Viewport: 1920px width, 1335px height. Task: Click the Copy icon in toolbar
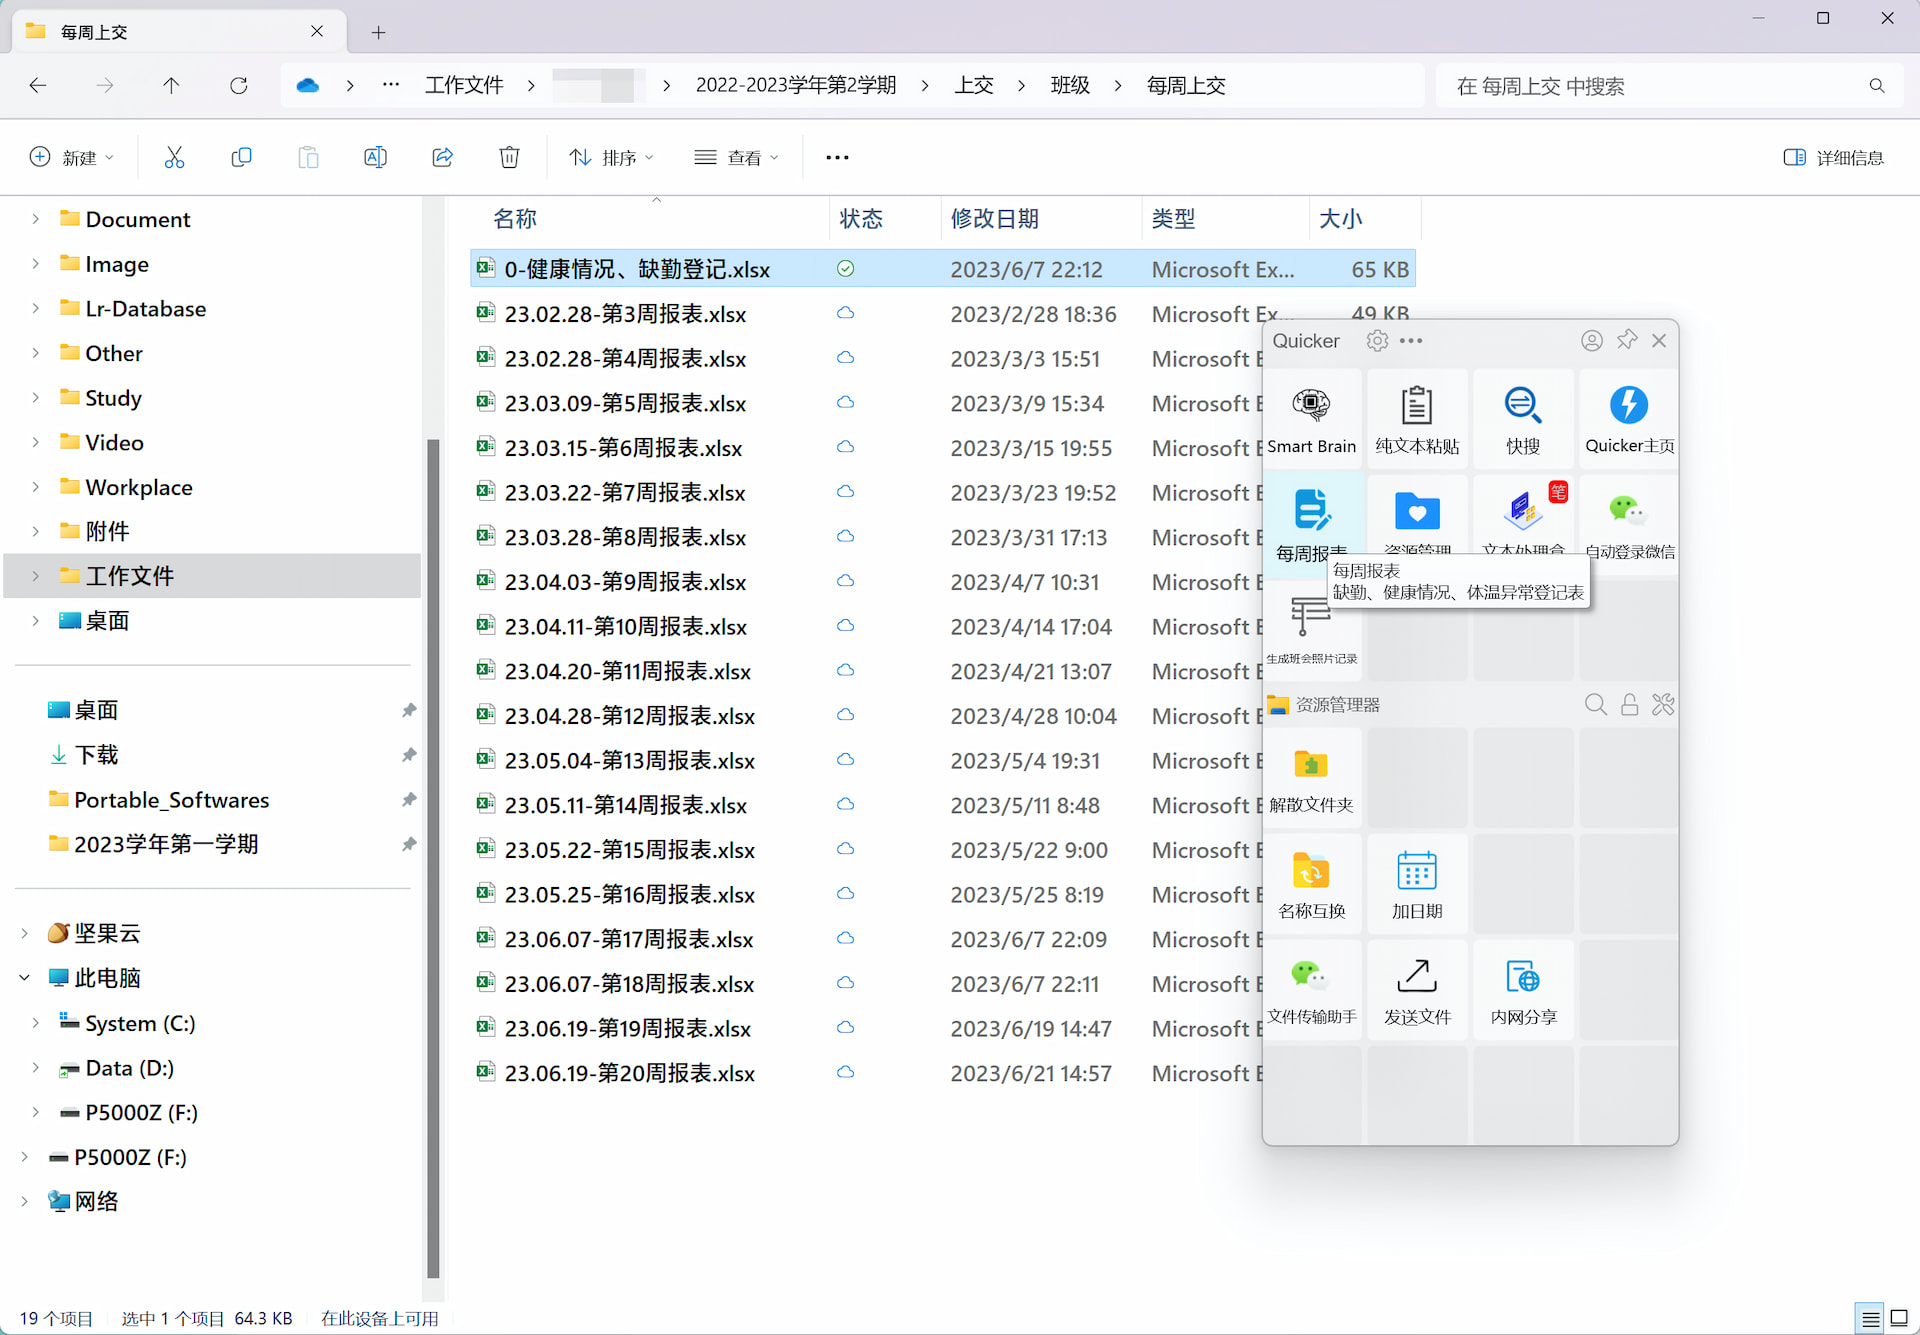pos(241,157)
